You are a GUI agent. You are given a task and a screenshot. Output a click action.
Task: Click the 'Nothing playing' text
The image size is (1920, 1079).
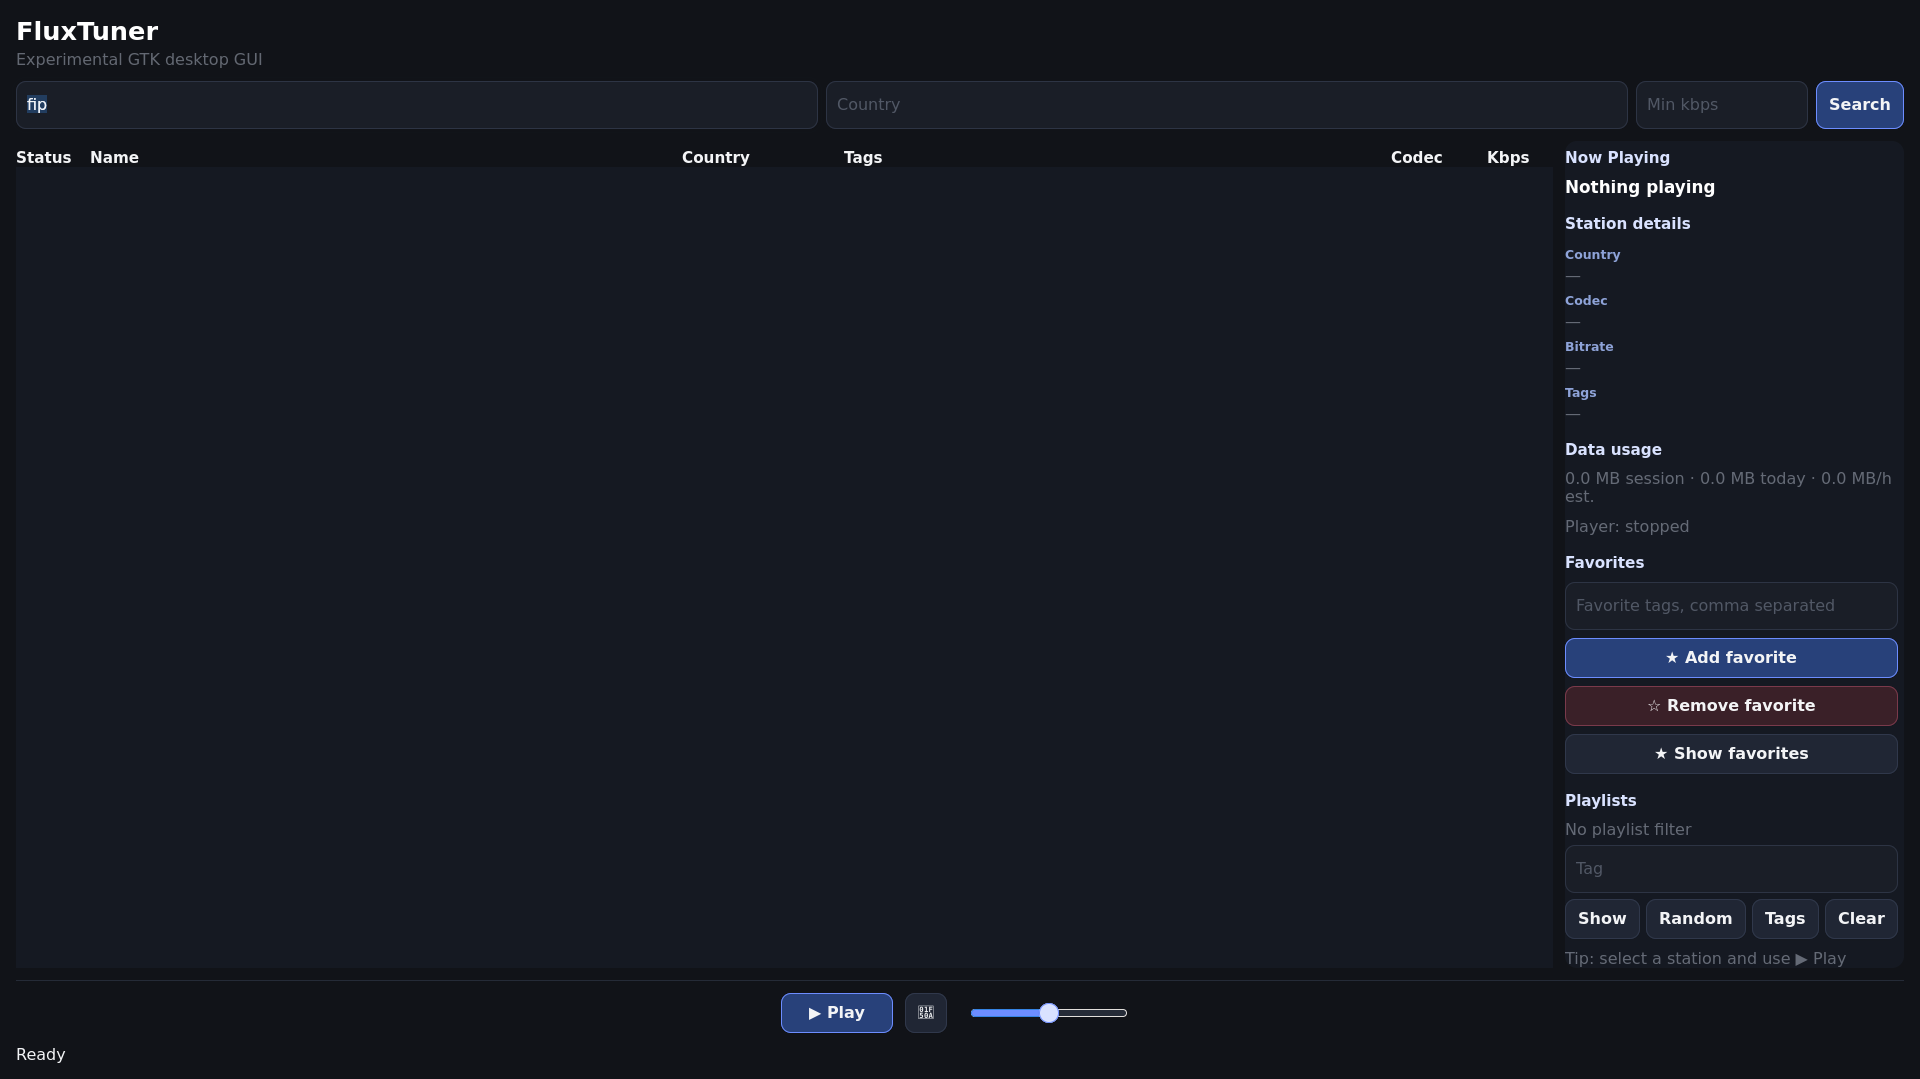pyautogui.click(x=1639, y=187)
